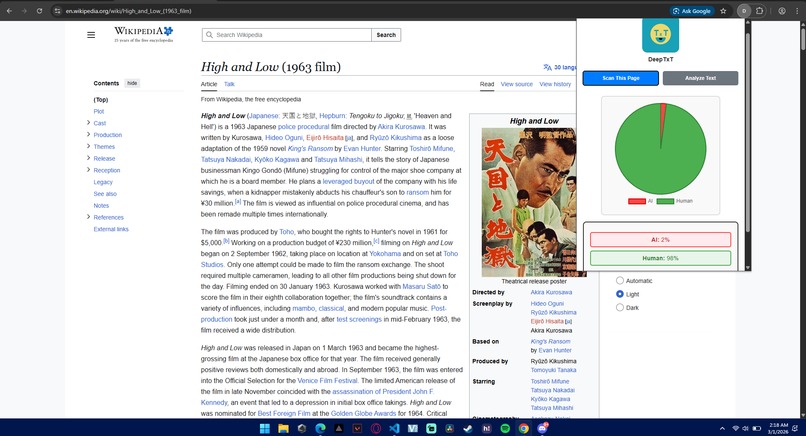Follow the police procedural link

coord(303,126)
